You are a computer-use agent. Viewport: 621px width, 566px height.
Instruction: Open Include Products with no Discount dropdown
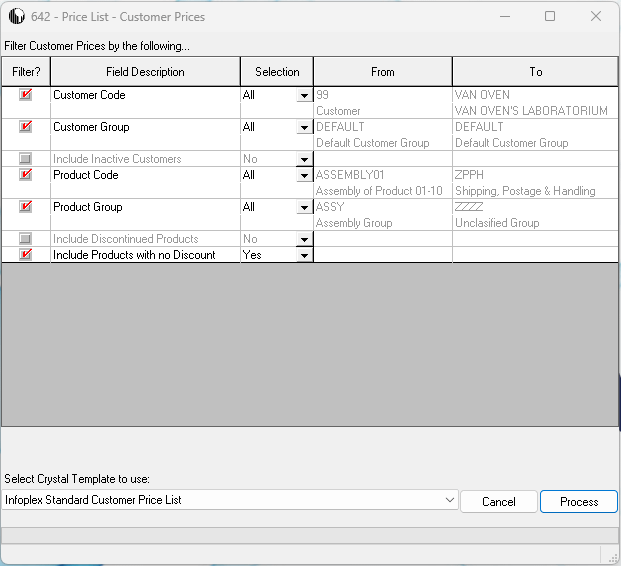(x=304, y=256)
